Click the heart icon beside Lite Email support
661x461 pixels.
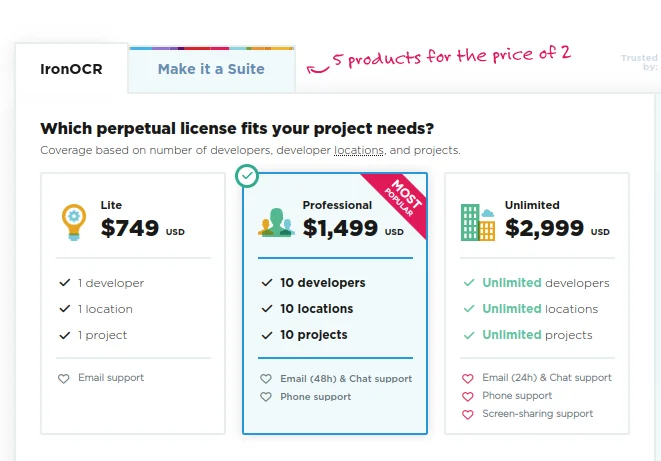click(64, 379)
